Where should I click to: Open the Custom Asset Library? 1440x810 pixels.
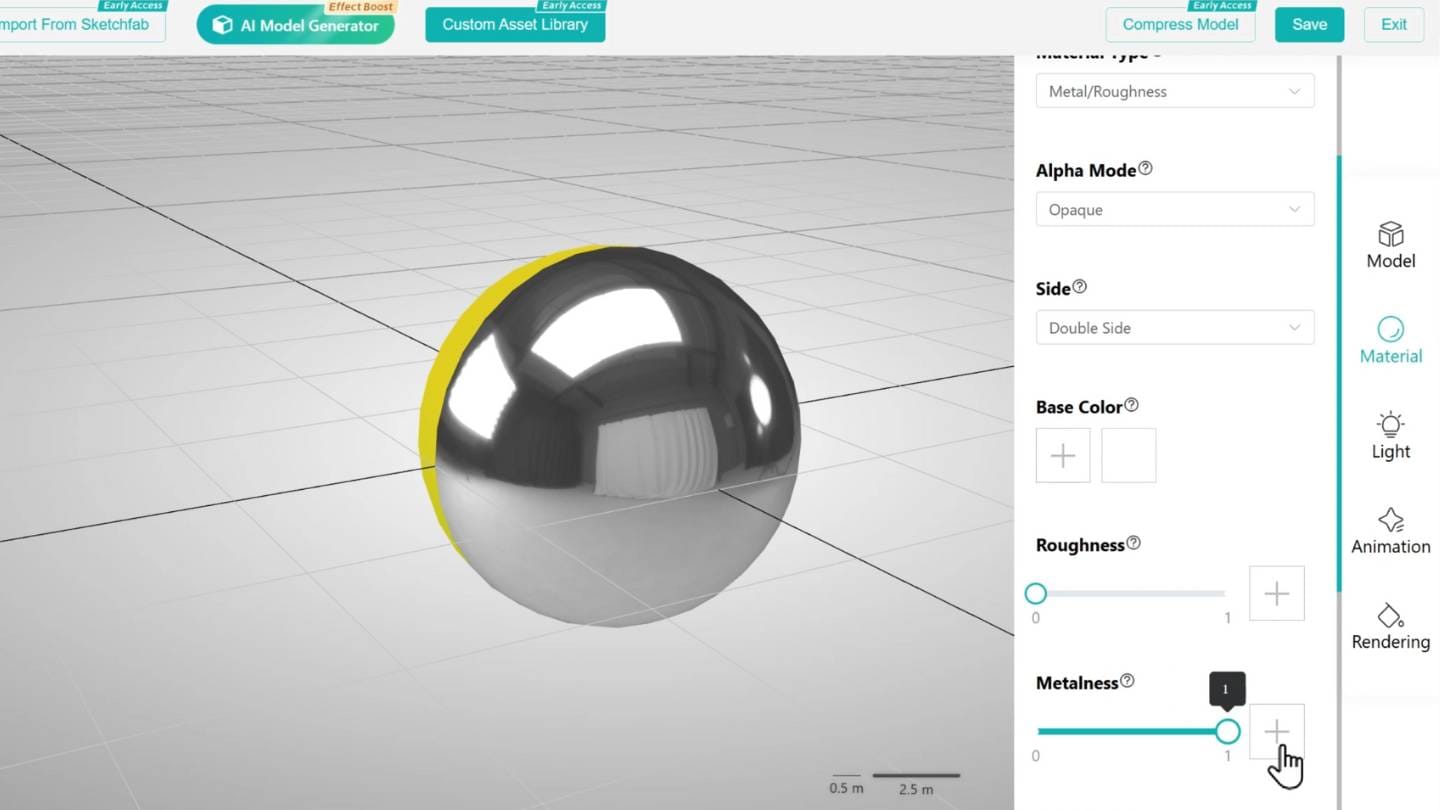515,26
